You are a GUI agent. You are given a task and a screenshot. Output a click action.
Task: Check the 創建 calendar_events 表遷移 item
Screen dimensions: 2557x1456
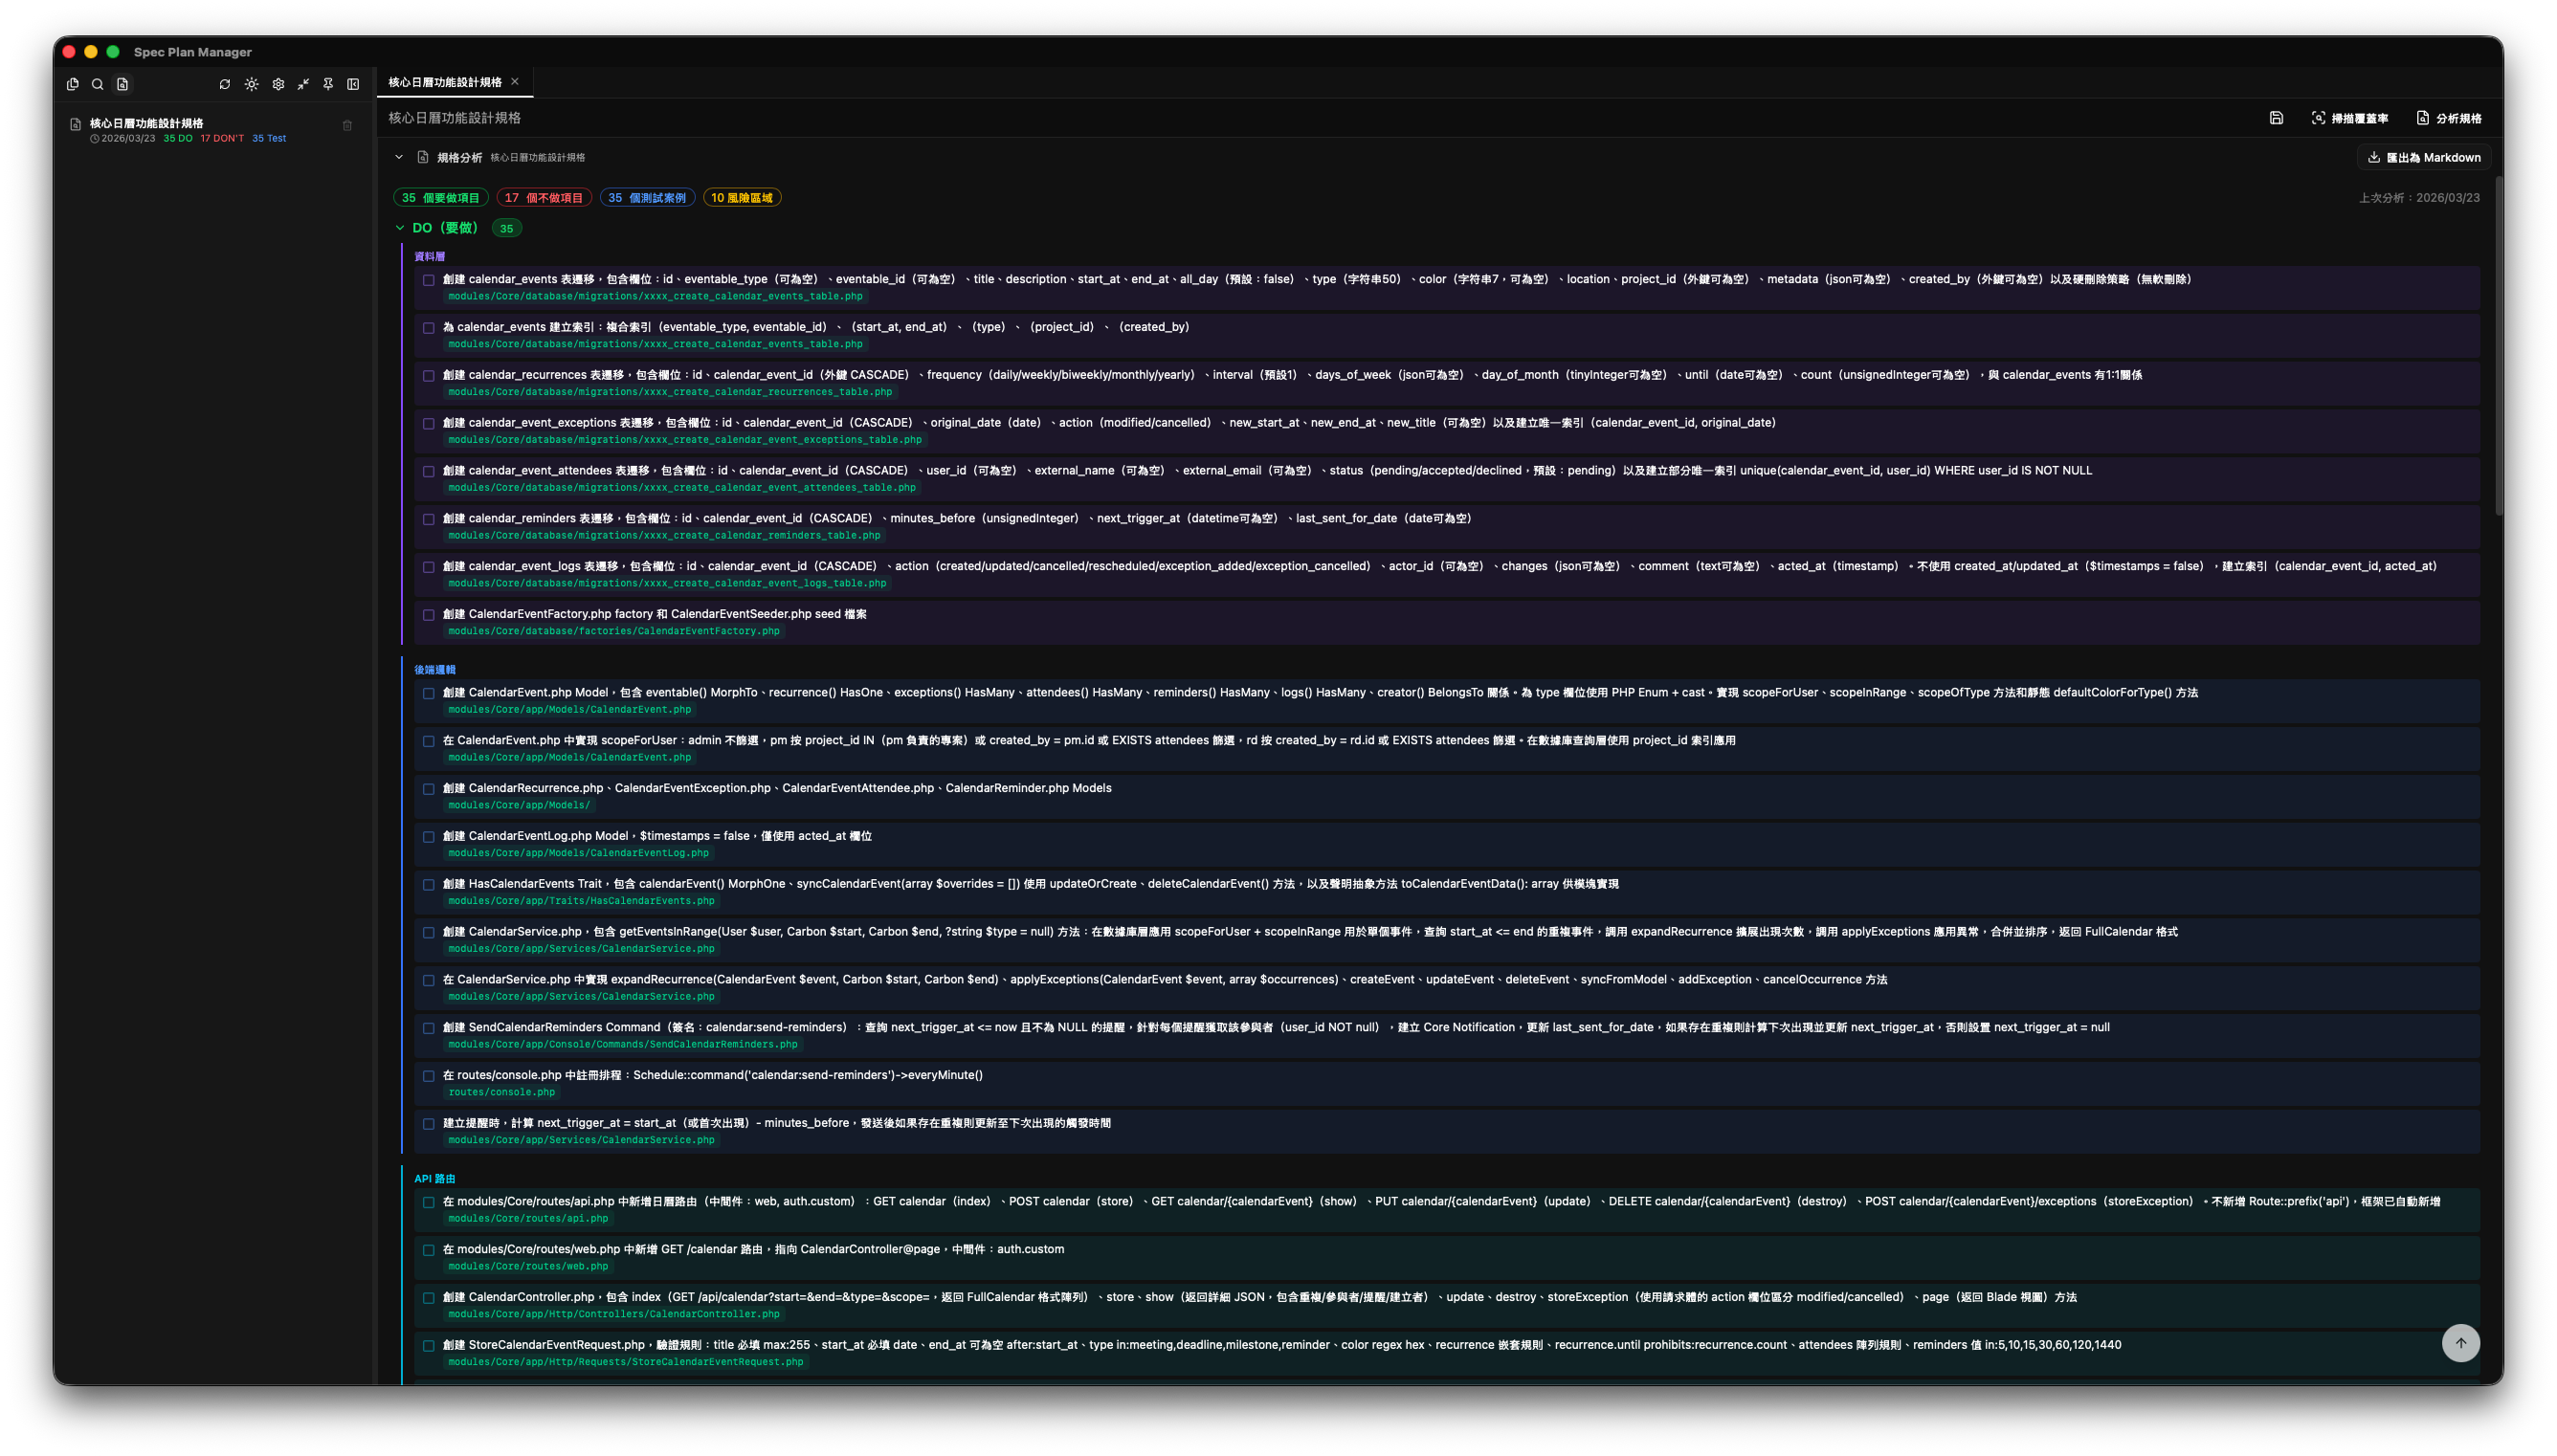(428, 281)
